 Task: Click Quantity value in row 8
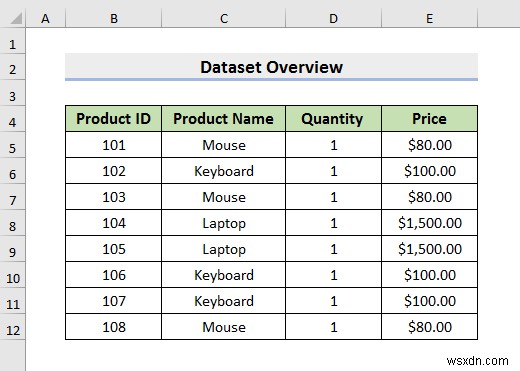click(x=333, y=223)
